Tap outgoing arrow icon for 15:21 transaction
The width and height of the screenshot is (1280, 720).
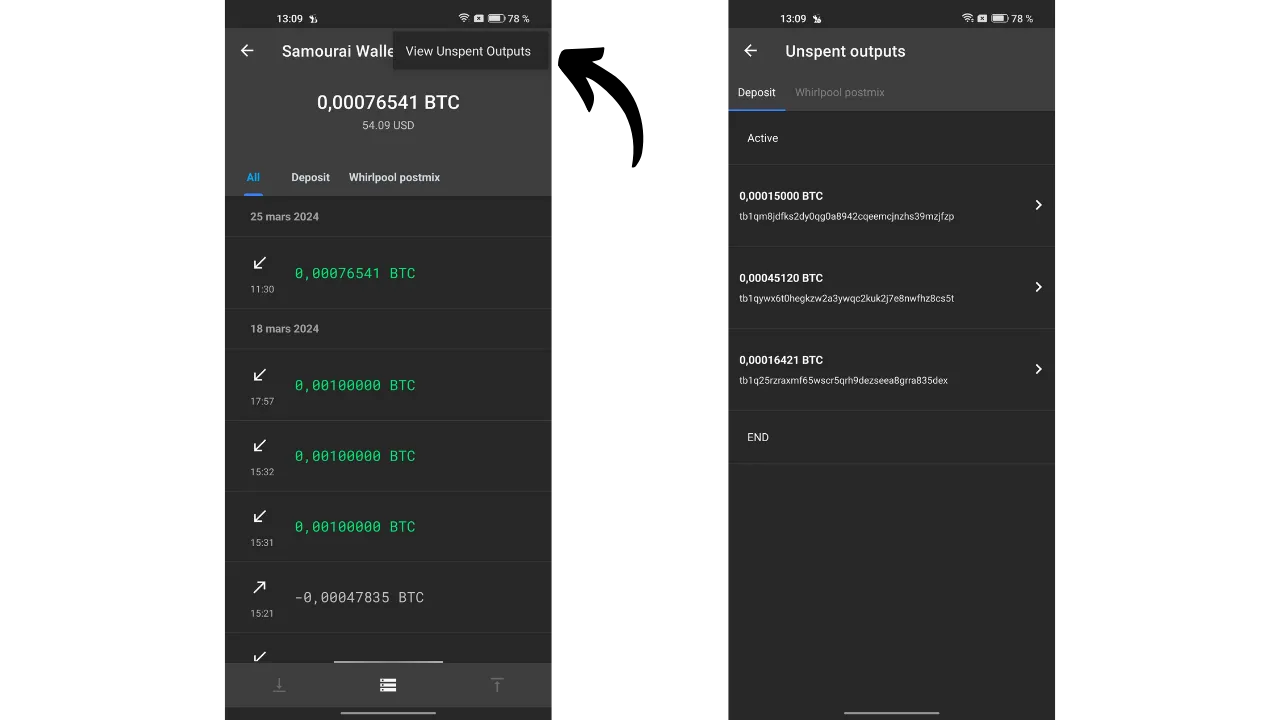(260, 587)
